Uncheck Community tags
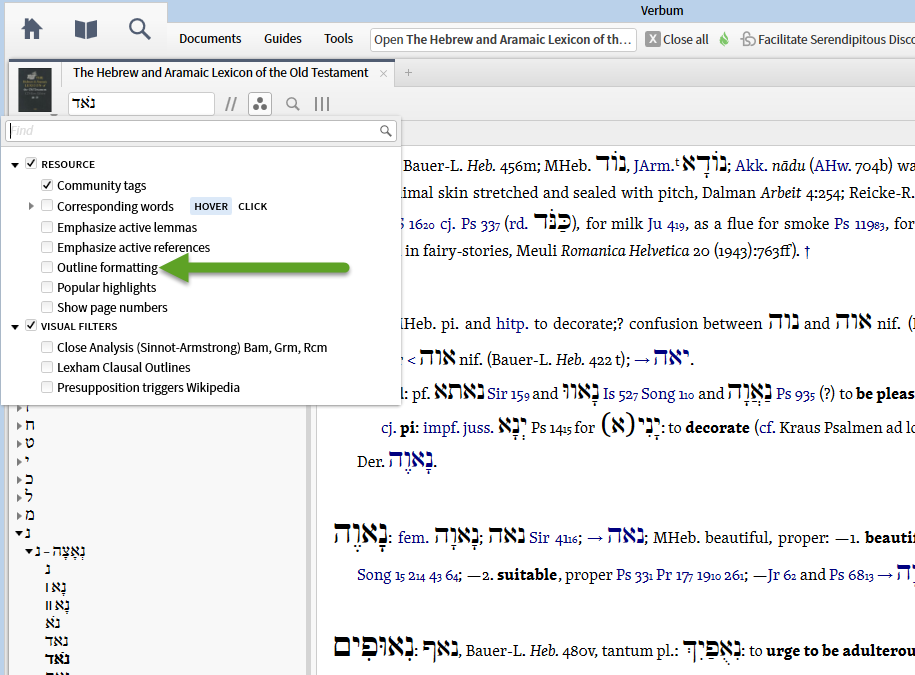The width and height of the screenshot is (915, 675). 47,185
